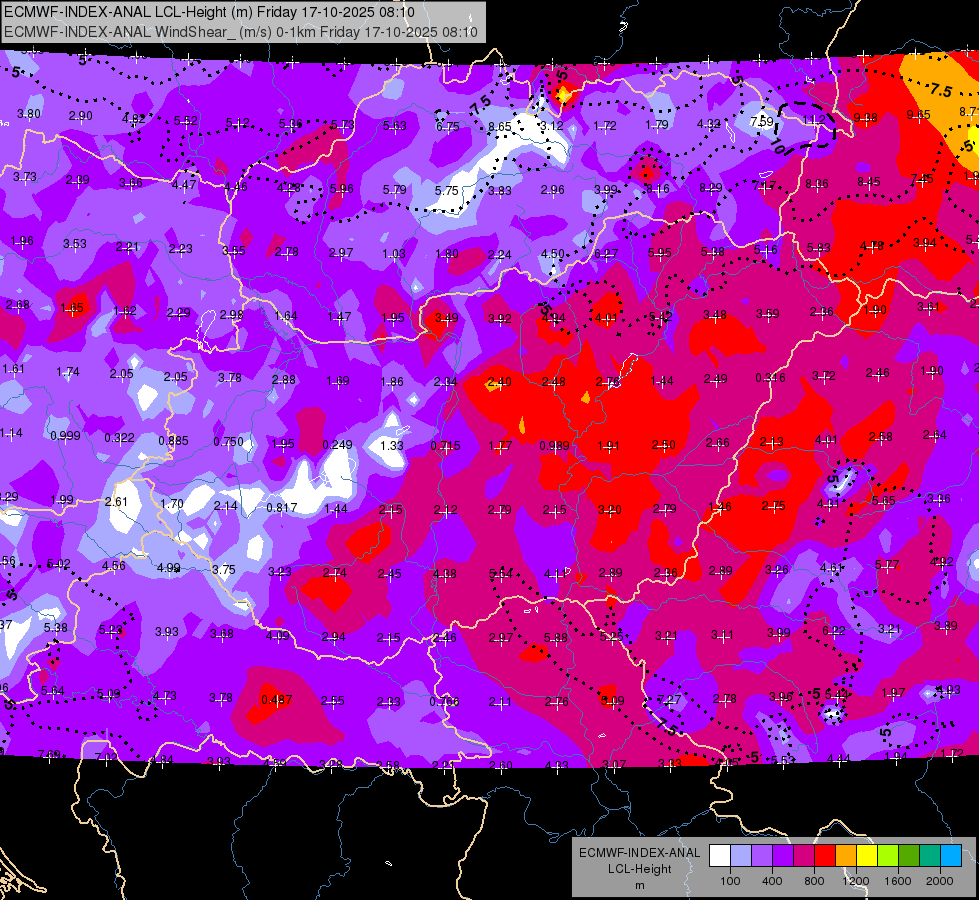Image resolution: width=979 pixels, height=900 pixels.
Task: Select the dark green legend swatch
Action: tap(909, 855)
